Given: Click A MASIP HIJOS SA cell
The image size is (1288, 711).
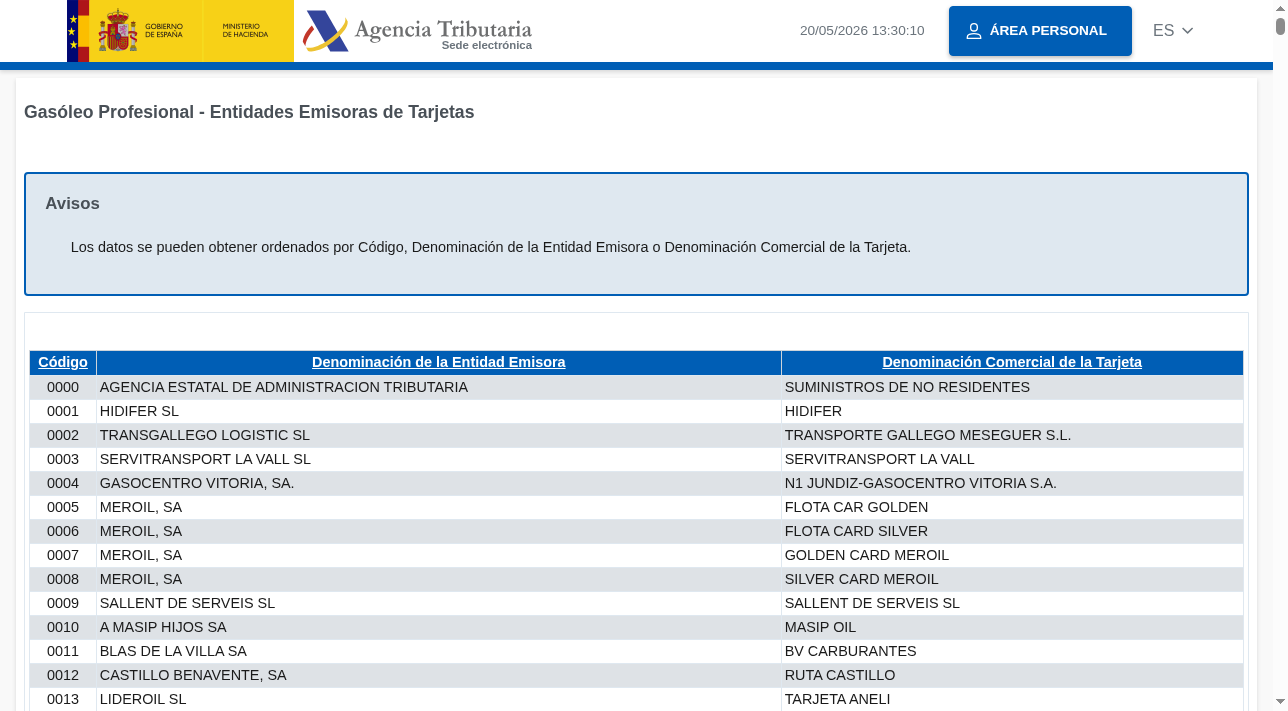Looking at the screenshot, I should 439,627.
